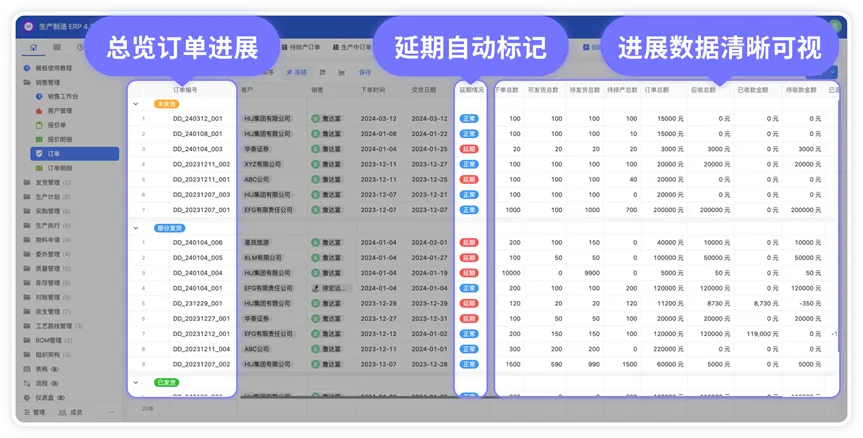Open 管理 at sidebar bottom
This screenshot has height=438, width=863.
34,412
